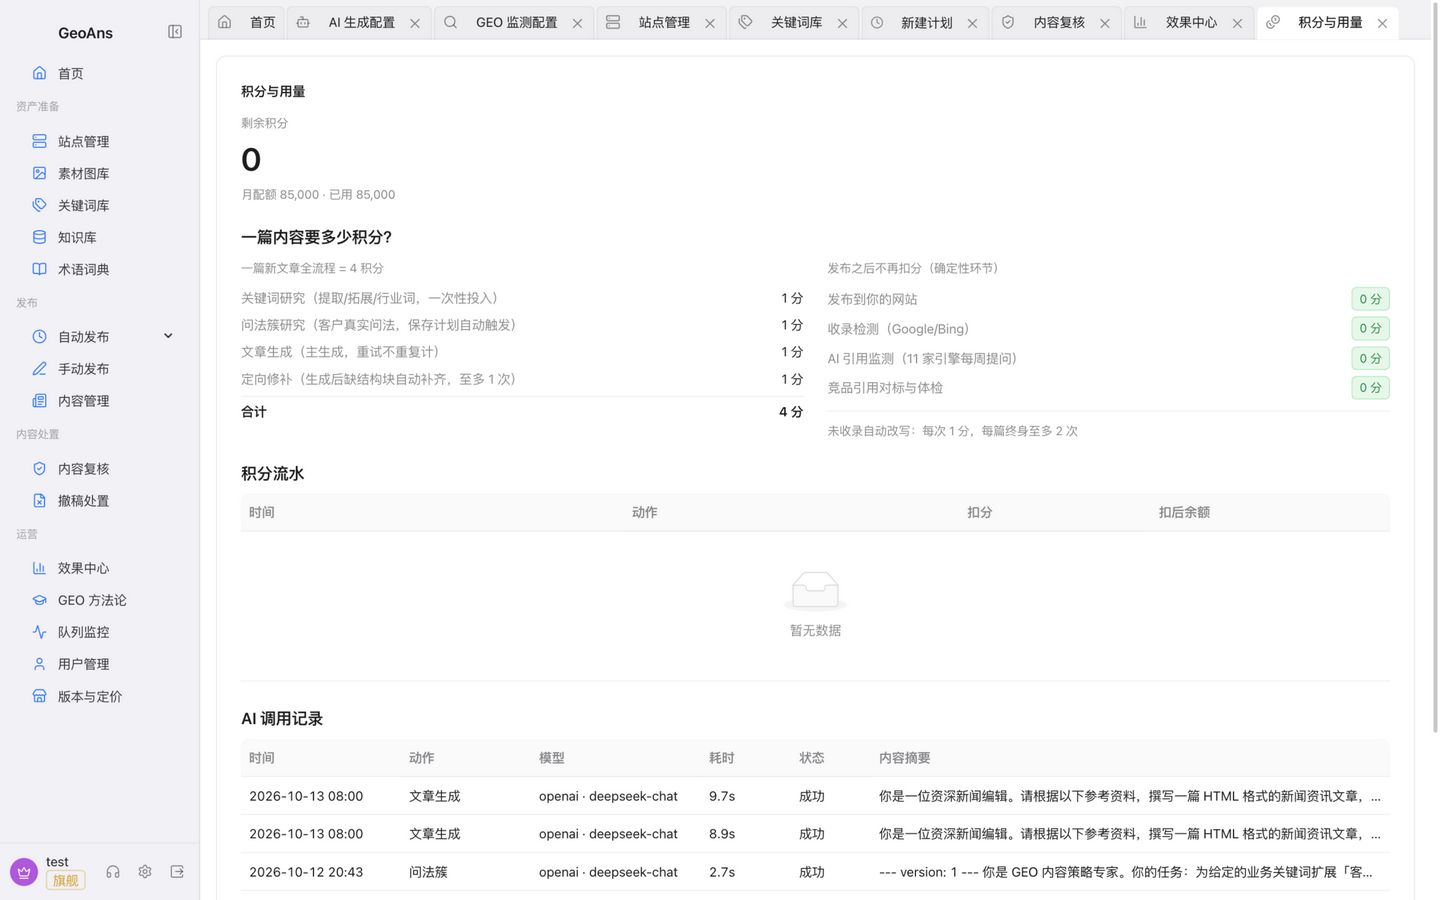Switch to the 首页 tab

click(x=247, y=22)
